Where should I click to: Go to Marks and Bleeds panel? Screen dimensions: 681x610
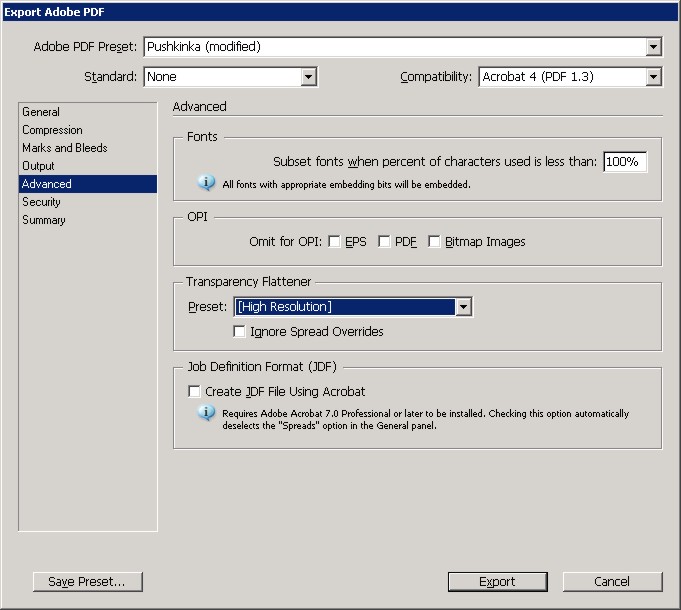coord(88,148)
